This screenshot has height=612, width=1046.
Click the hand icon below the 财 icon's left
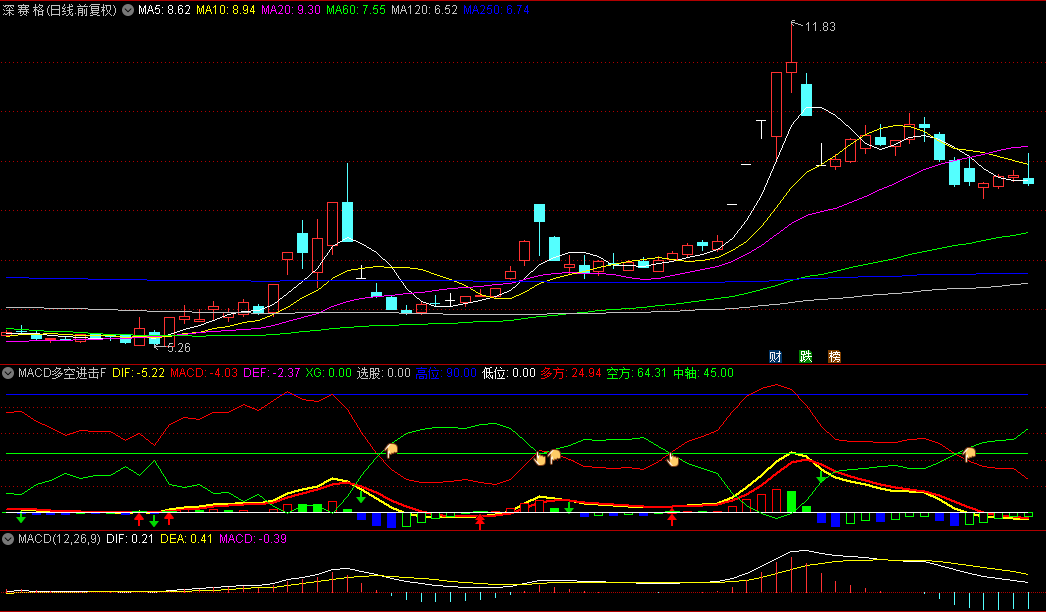(673, 460)
